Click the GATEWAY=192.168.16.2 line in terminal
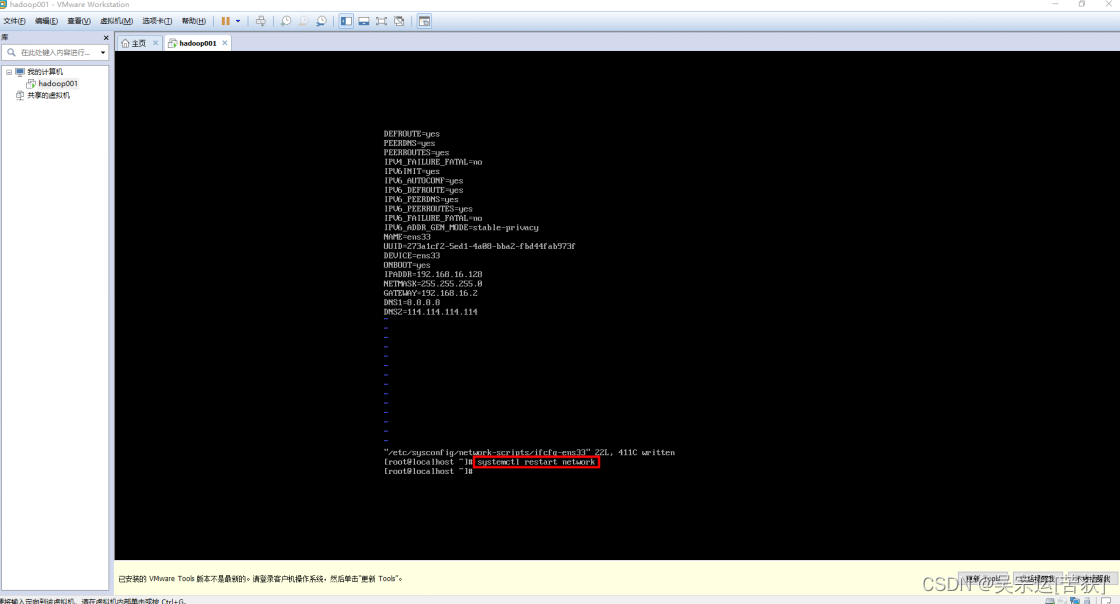Image resolution: width=1120 pixels, height=604 pixels. click(431, 293)
